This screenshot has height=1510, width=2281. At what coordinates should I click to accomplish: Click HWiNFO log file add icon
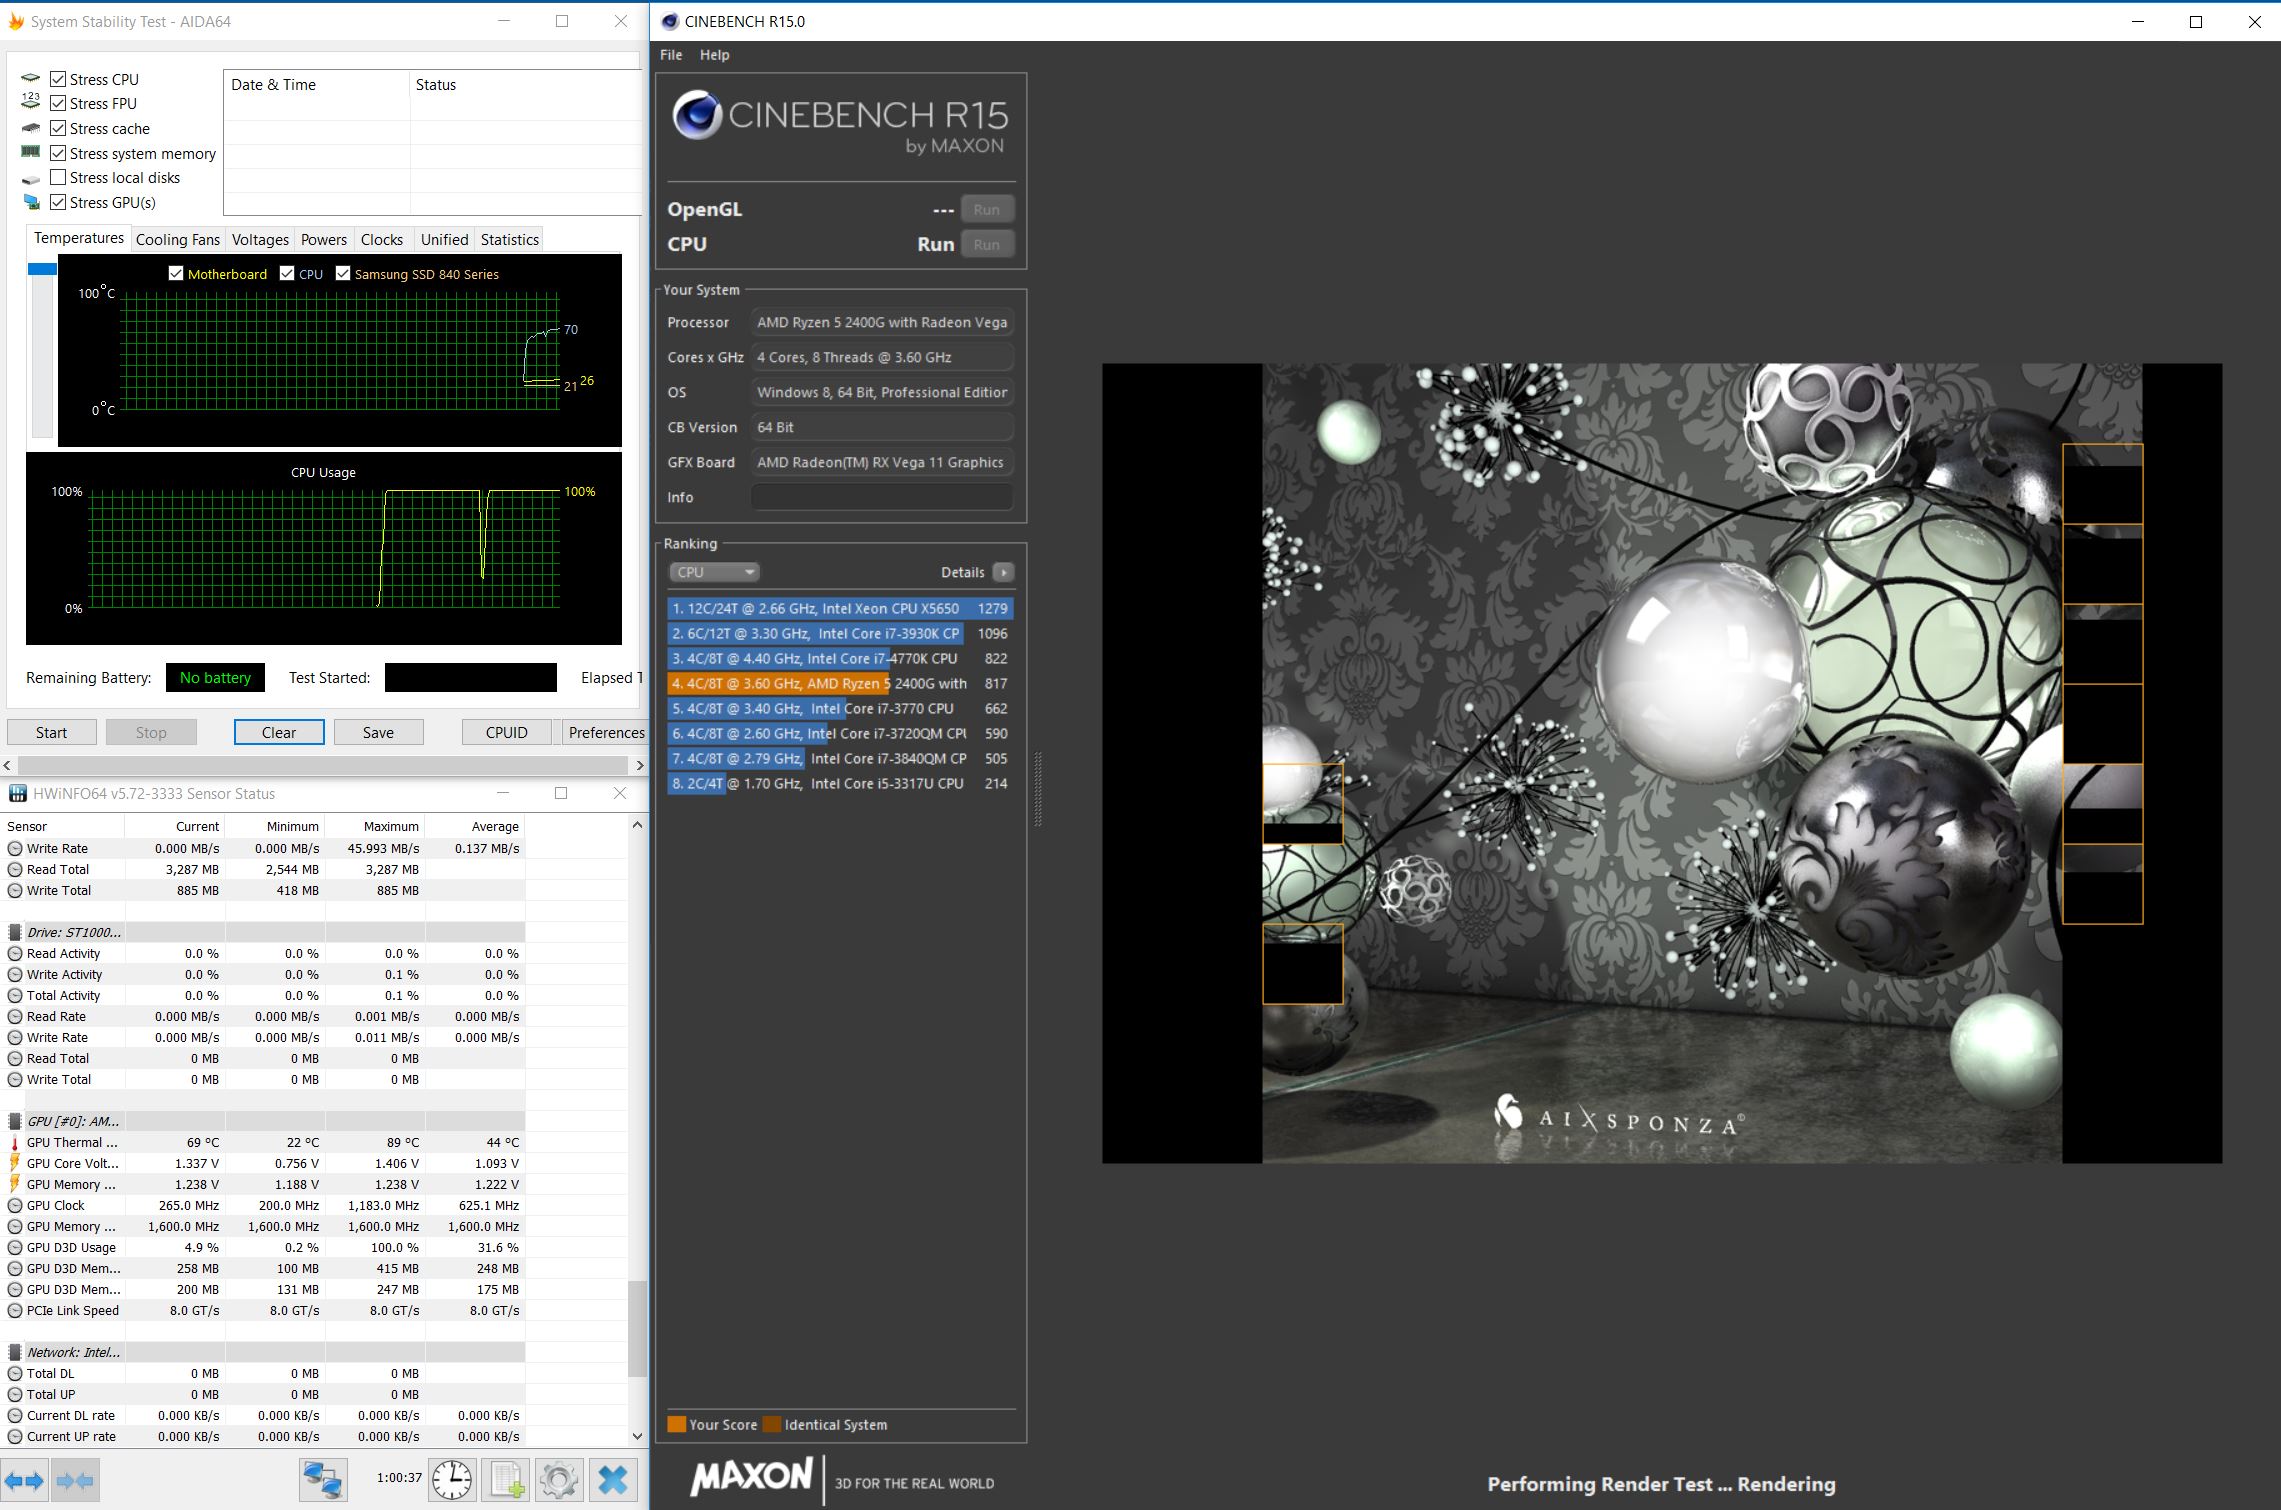click(506, 1480)
